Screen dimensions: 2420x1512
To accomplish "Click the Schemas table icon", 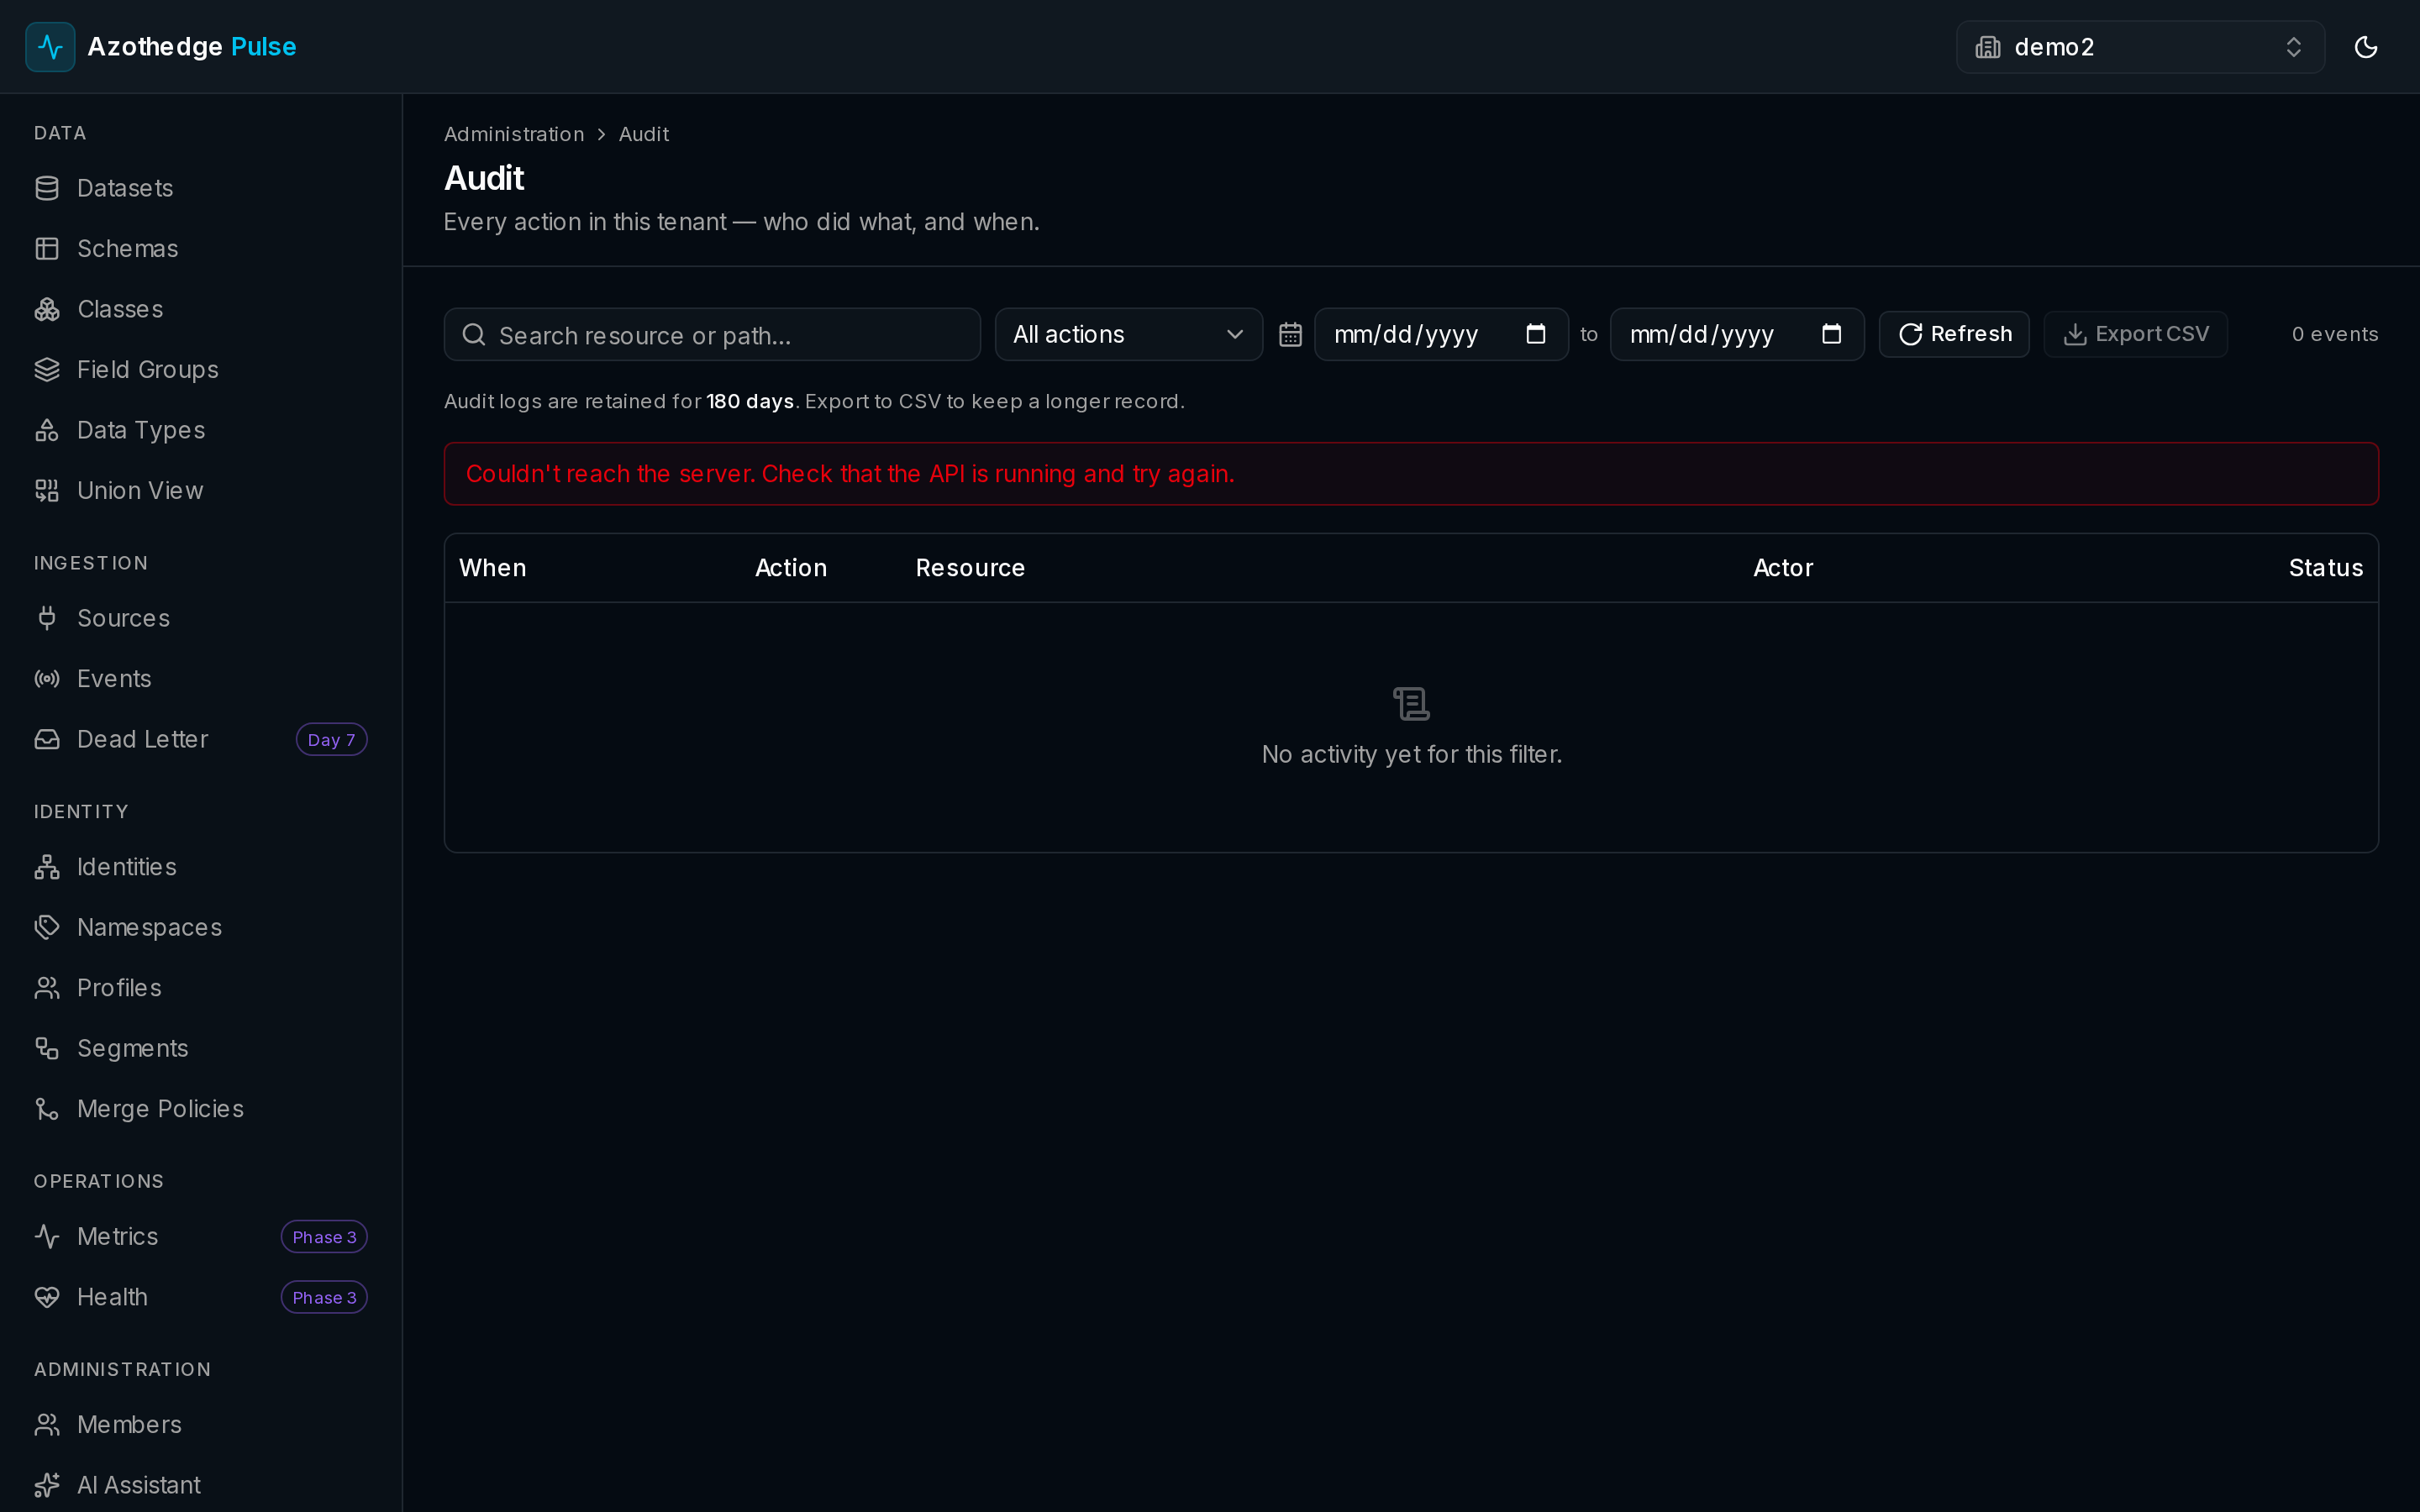I will tap(47, 248).
